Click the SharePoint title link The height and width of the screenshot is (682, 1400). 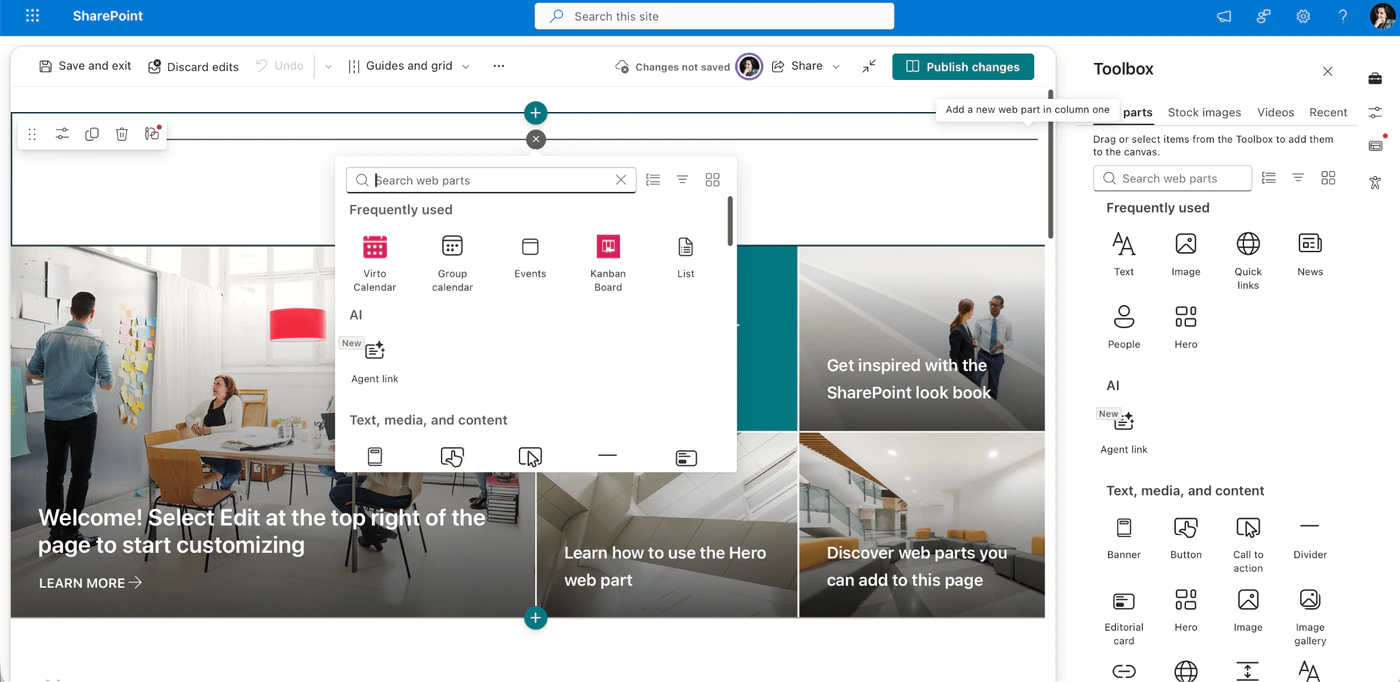(108, 16)
